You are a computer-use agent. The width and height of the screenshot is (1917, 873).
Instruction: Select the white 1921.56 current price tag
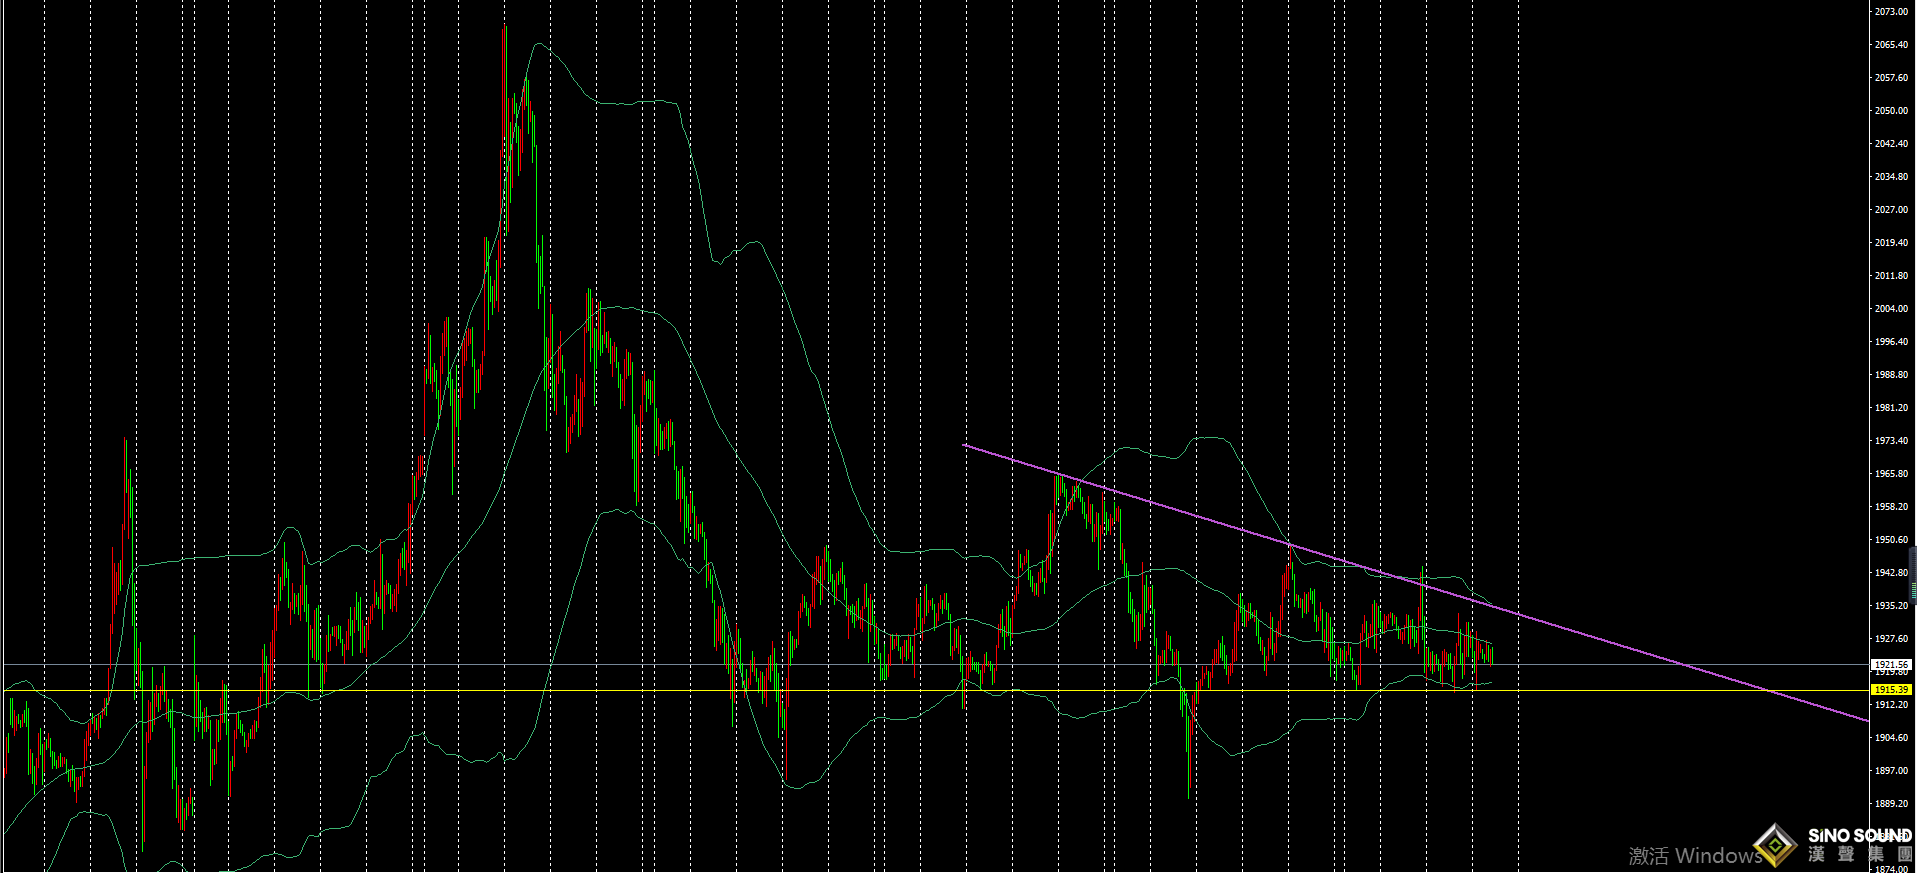pyautogui.click(x=1890, y=664)
